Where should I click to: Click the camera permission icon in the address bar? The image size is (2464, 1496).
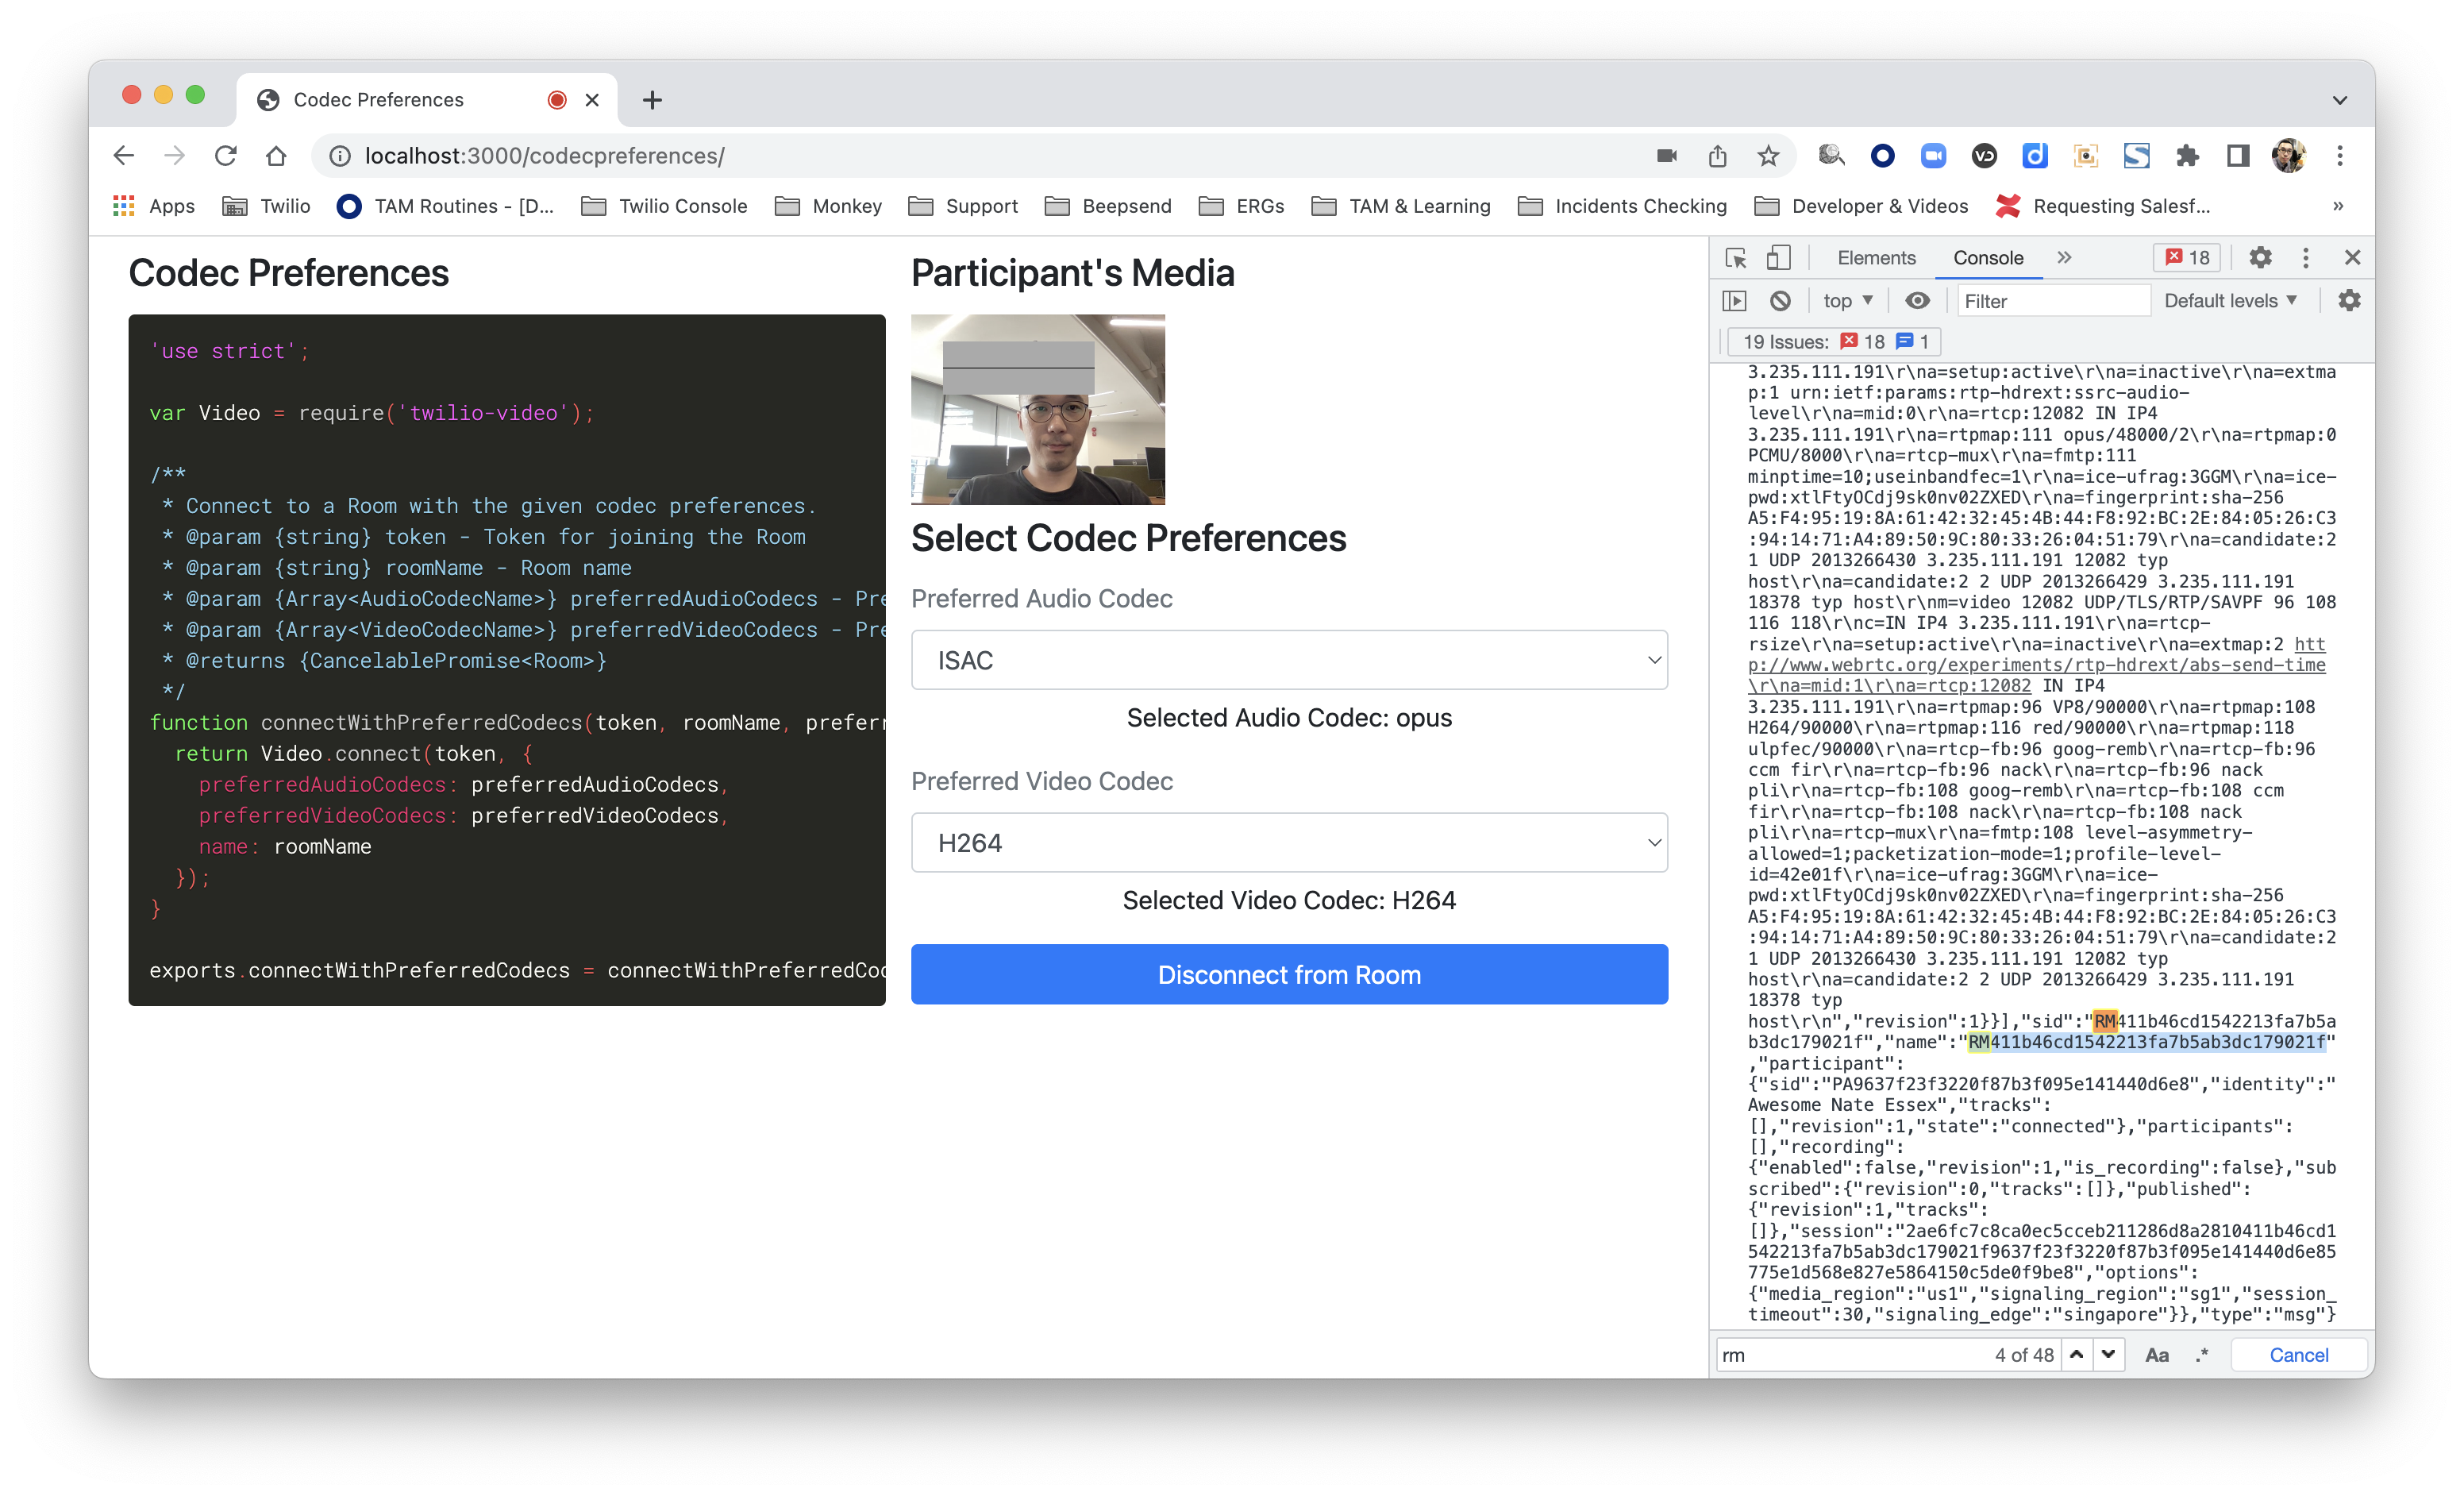1666,156
